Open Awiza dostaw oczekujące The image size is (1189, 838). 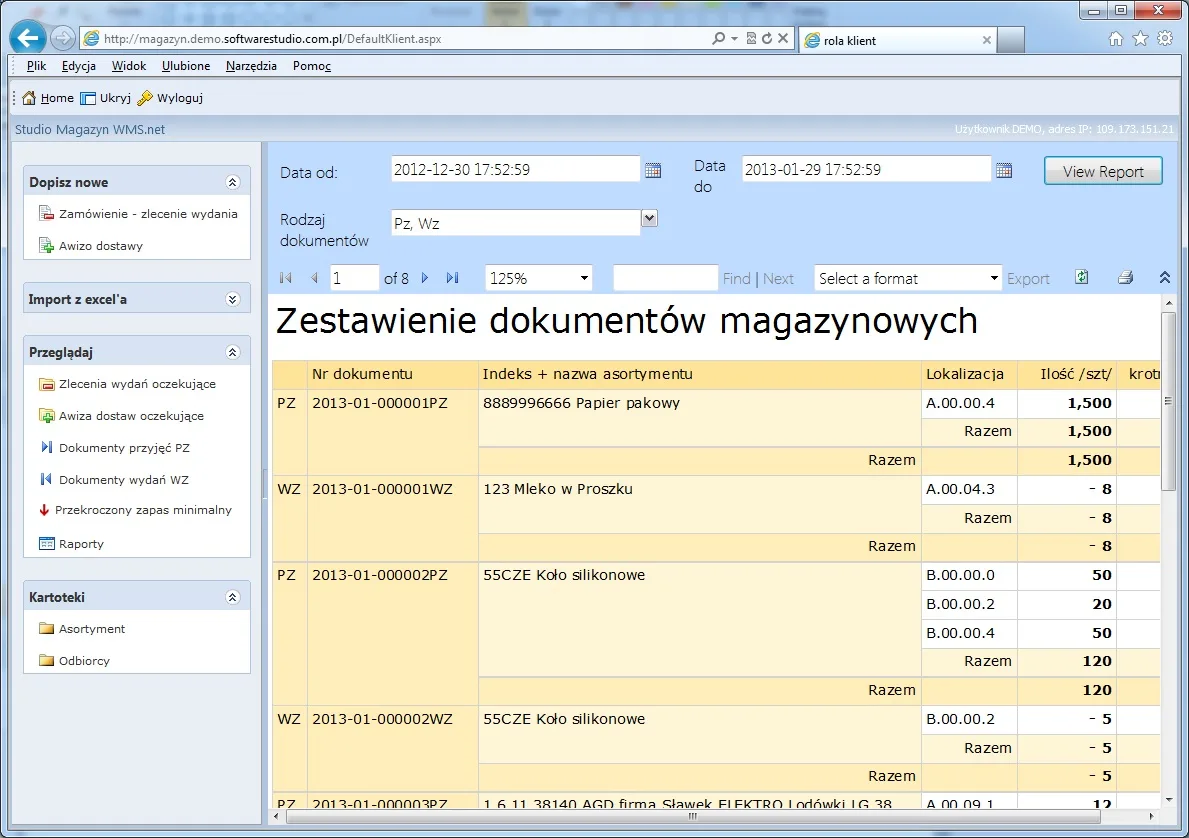tap(121, 416)
